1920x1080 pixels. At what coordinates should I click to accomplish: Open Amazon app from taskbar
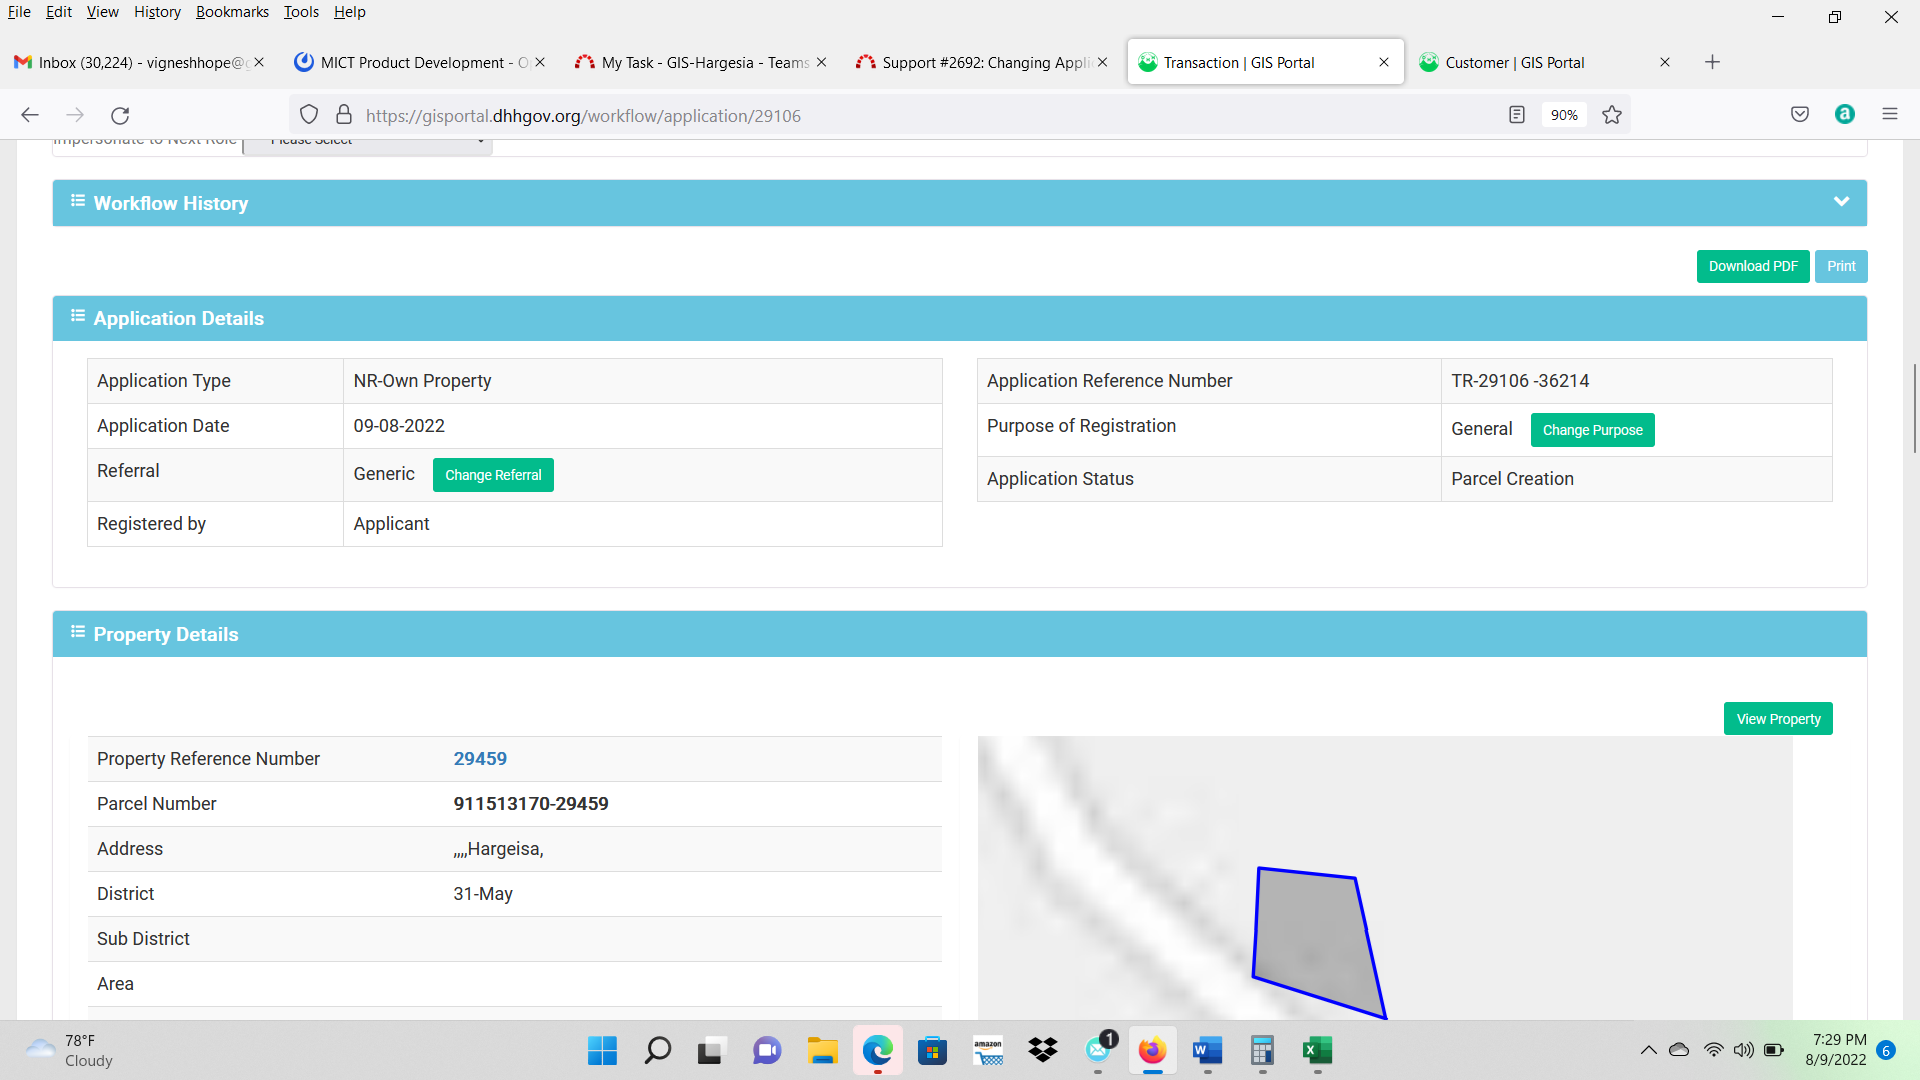[x=988, y=1050]
